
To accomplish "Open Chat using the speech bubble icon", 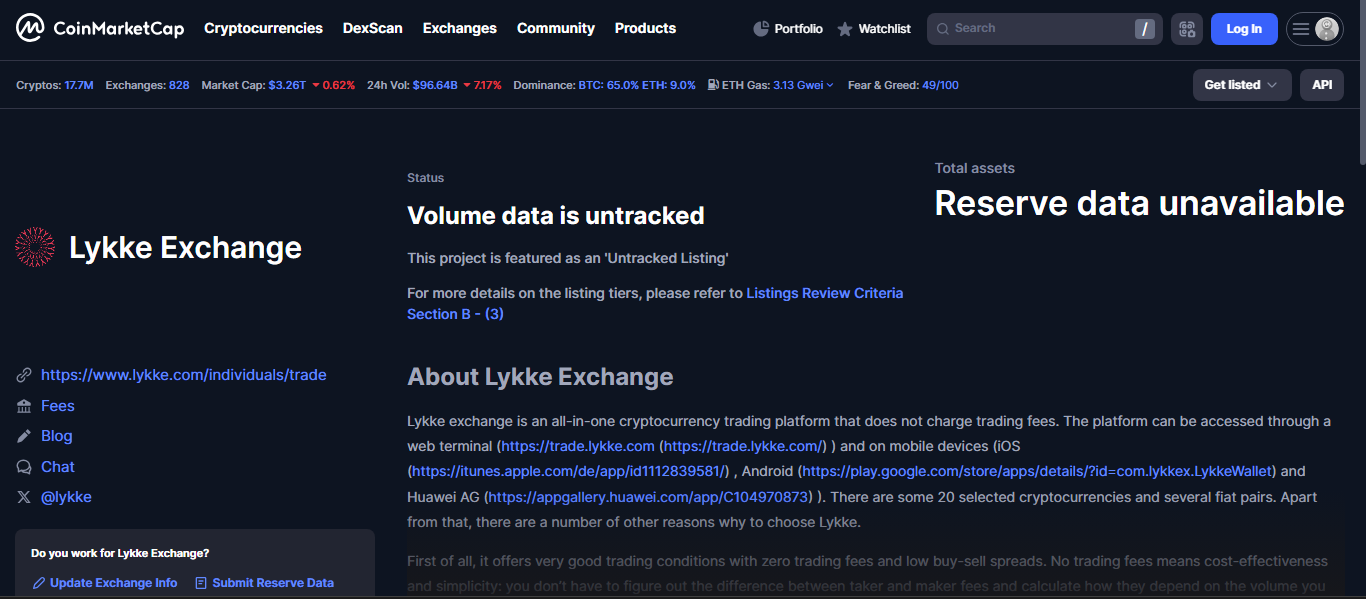I will click(24, 466).
